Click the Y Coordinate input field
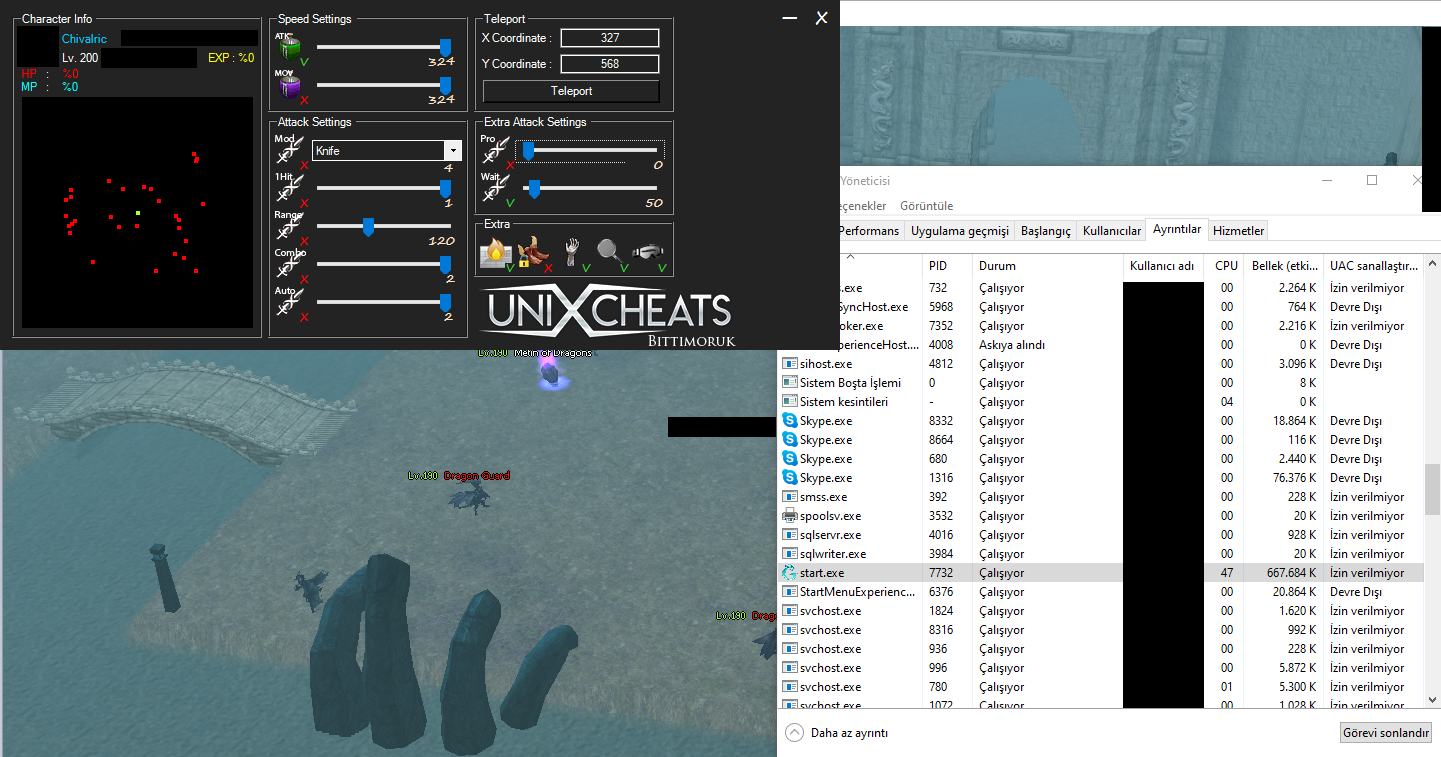Viewport: 1441px width, 757px height. click(x=610, y=64)
